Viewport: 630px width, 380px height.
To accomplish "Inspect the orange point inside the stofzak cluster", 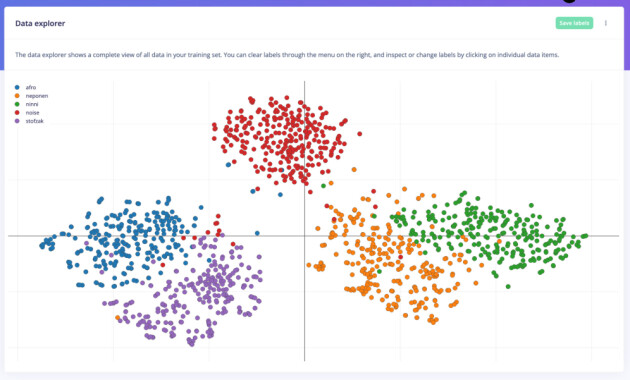I will pyautogui.click(x=117, y=317).
